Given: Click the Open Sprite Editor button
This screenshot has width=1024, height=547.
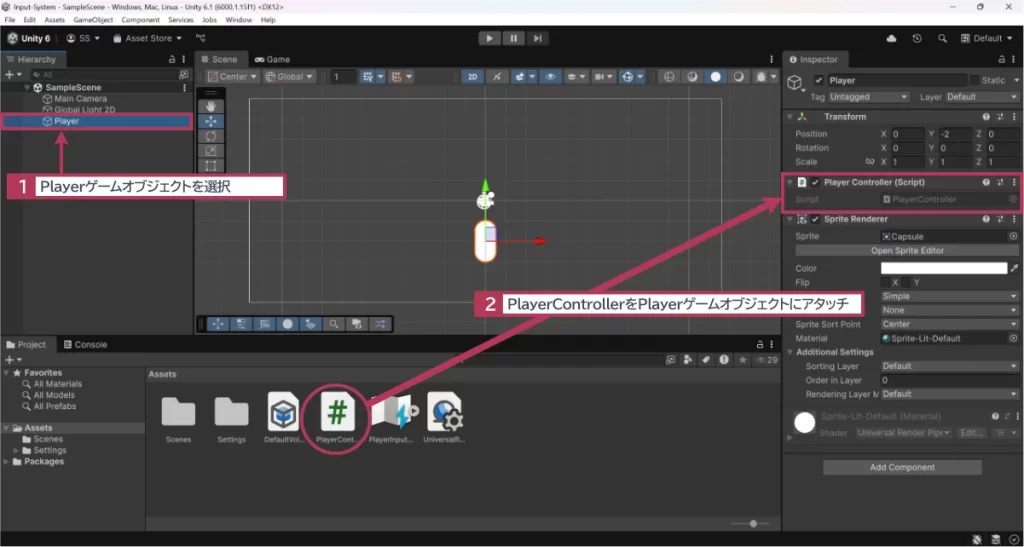Looking at the screenshot, I should tap(907, 251).
